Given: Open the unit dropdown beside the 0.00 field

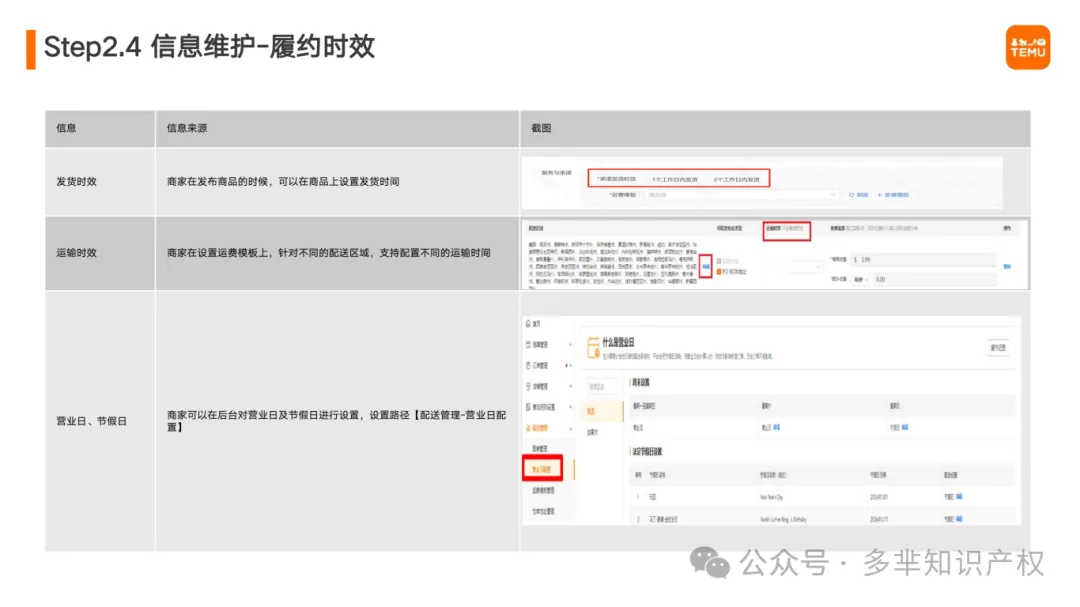Looking at the screenshot, I should [861, 279].
